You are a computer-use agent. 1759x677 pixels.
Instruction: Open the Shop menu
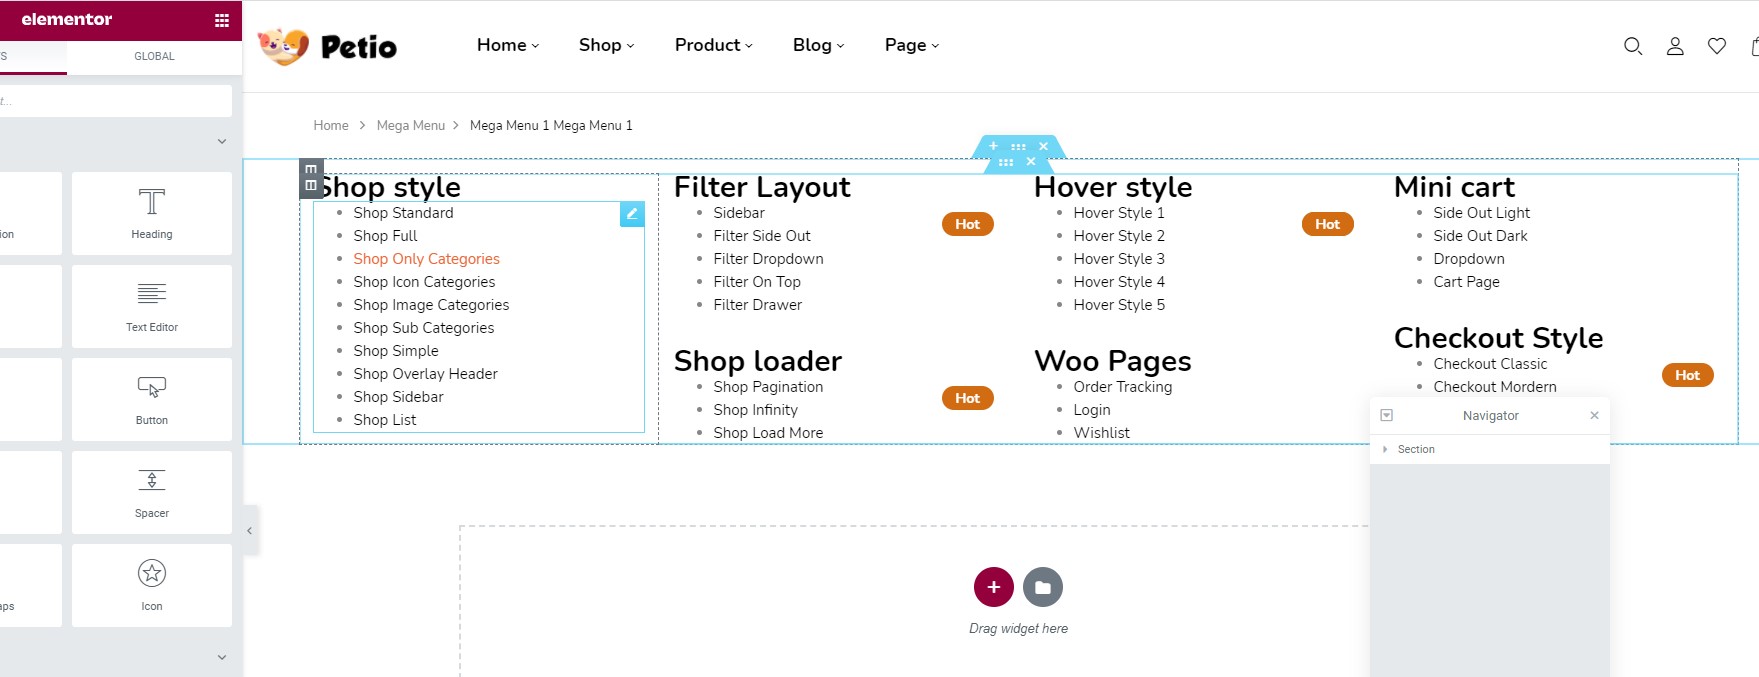pos(606,45)
